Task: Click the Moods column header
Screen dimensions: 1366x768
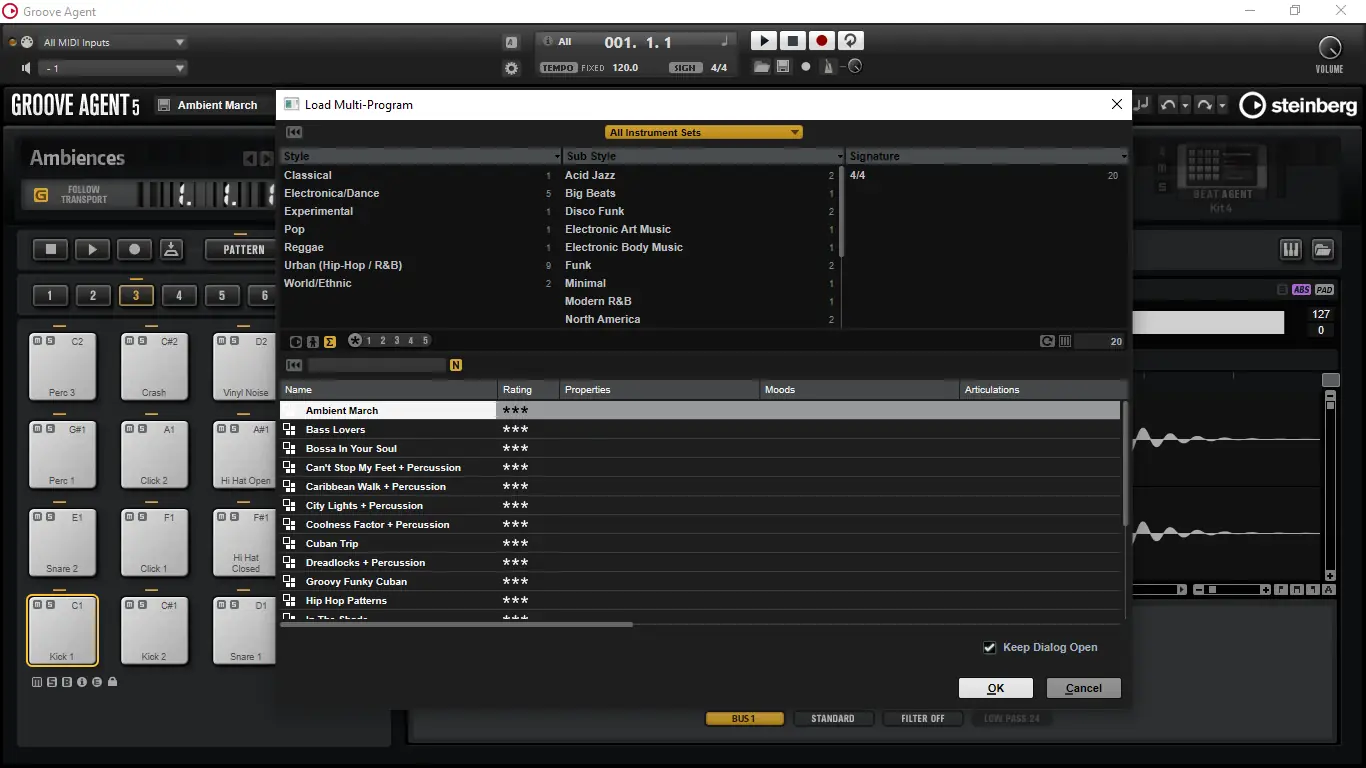Action: (859, 389)
